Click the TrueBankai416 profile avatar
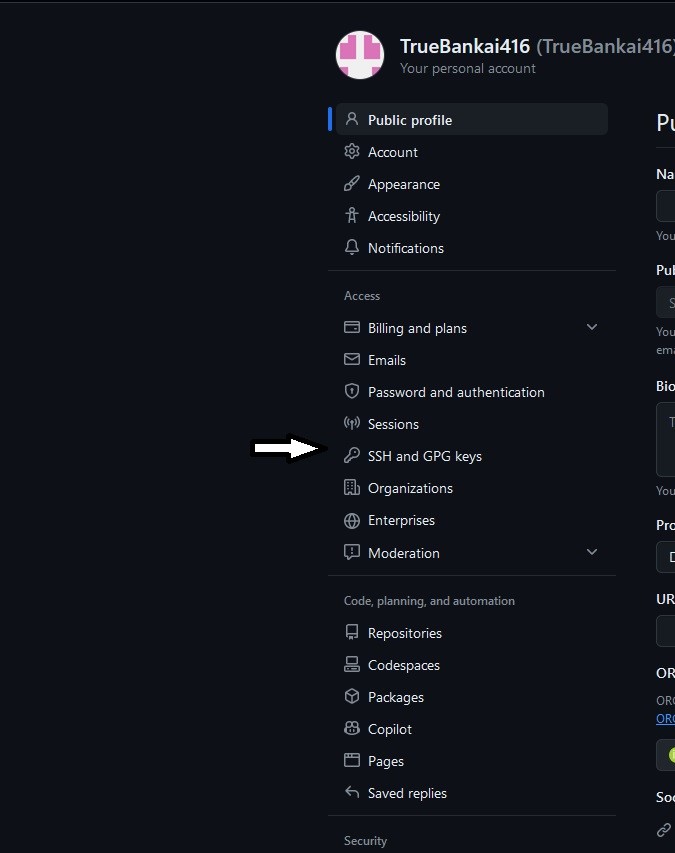The height and width of the screenshot is (853, 675). (x=360, y=55)
